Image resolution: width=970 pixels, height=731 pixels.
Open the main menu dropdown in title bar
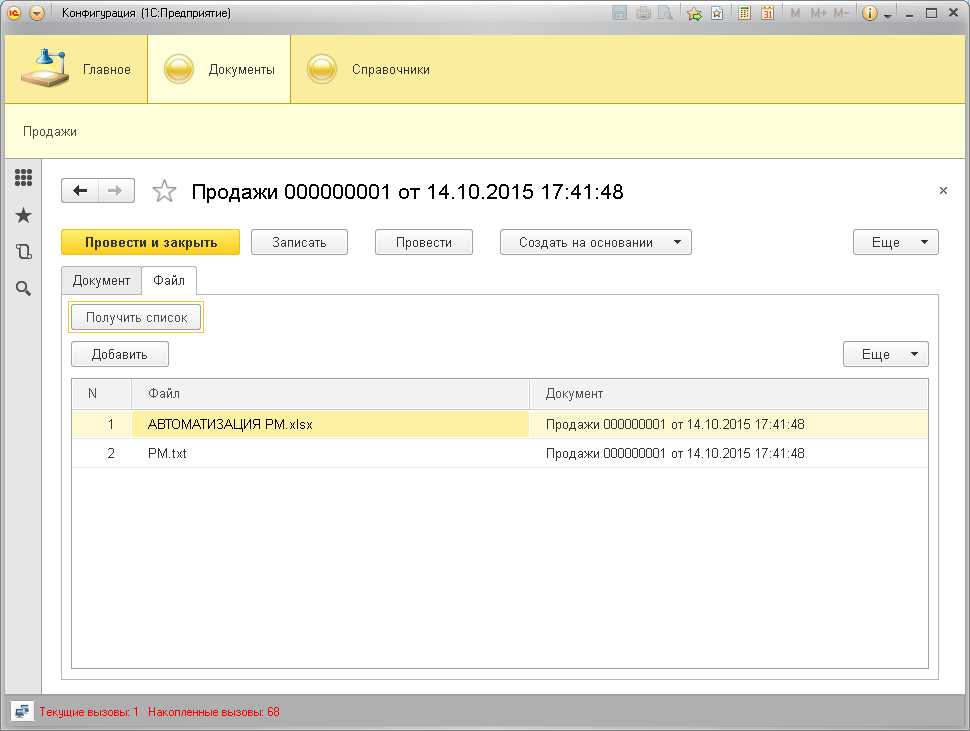(37, 13)
